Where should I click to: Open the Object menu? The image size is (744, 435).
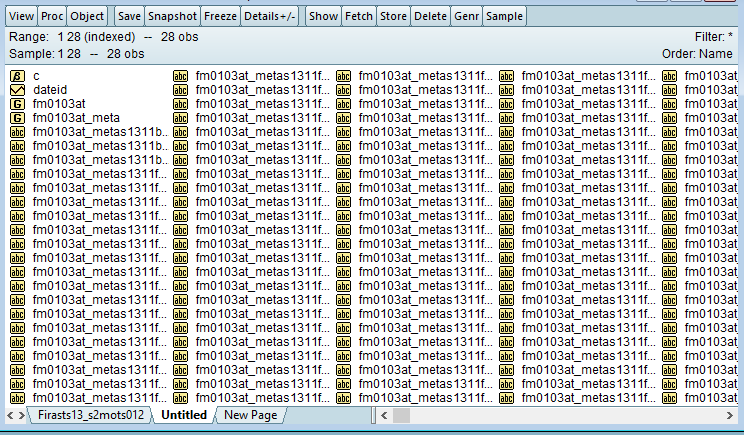87,16
